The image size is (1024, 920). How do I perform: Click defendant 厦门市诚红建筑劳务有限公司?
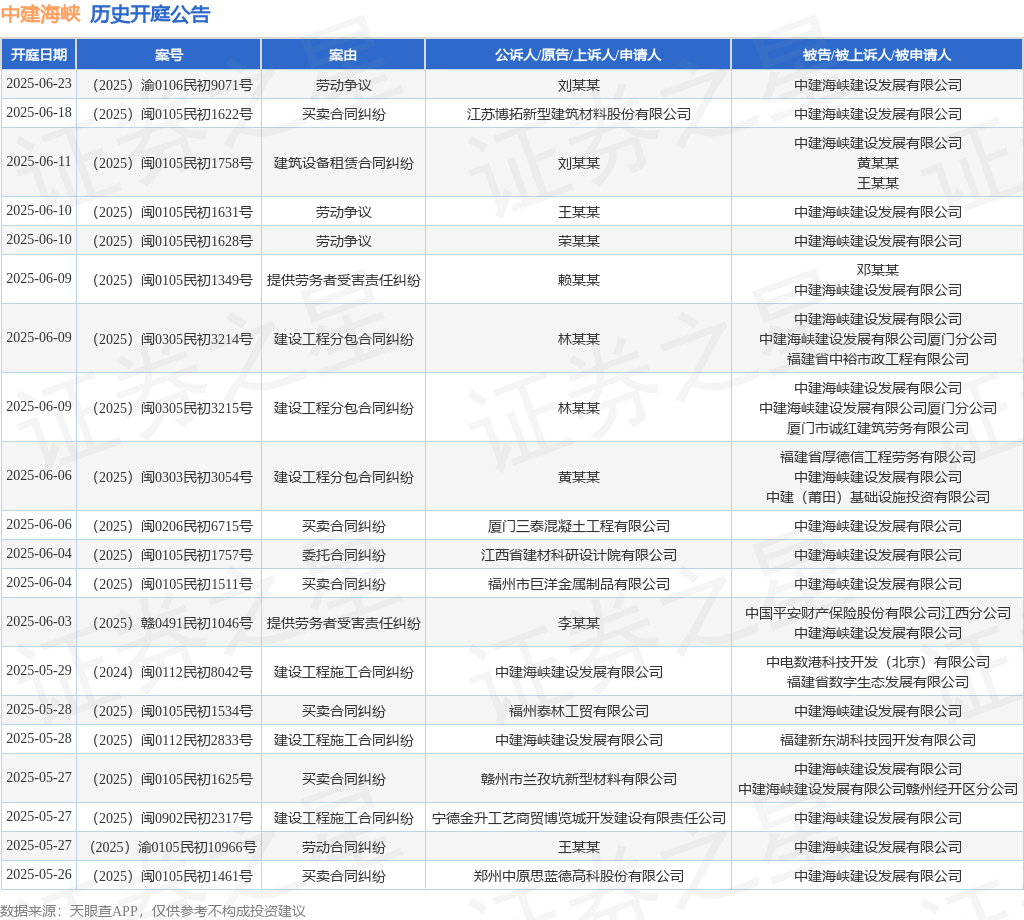[x=878, y=428]
